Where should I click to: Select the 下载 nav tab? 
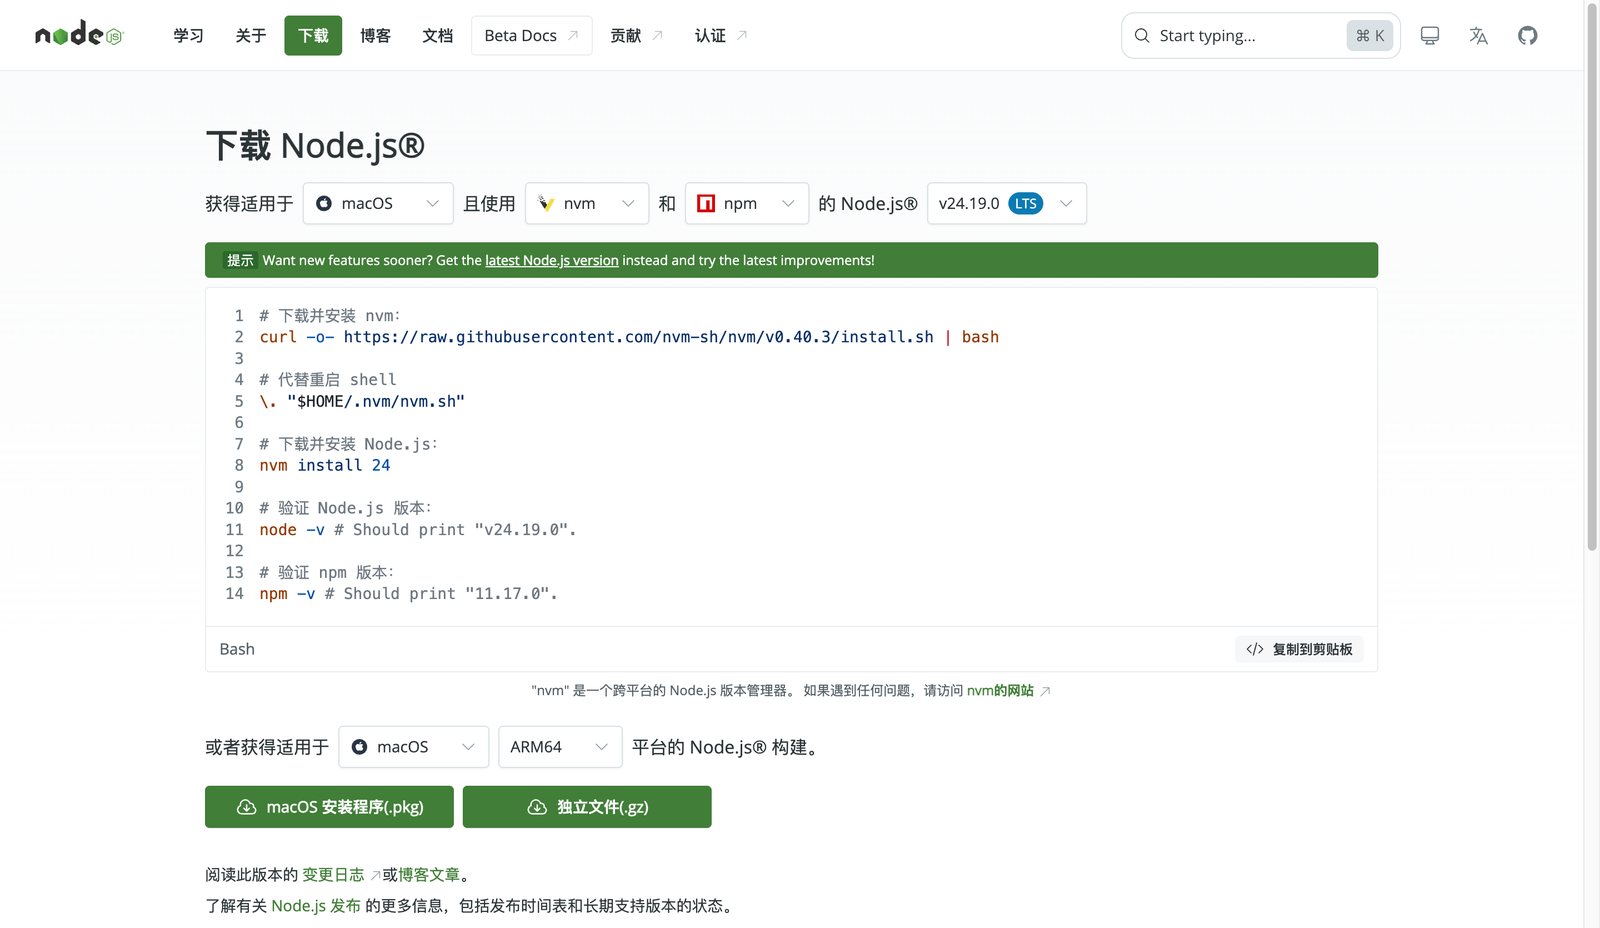[313, 35]
